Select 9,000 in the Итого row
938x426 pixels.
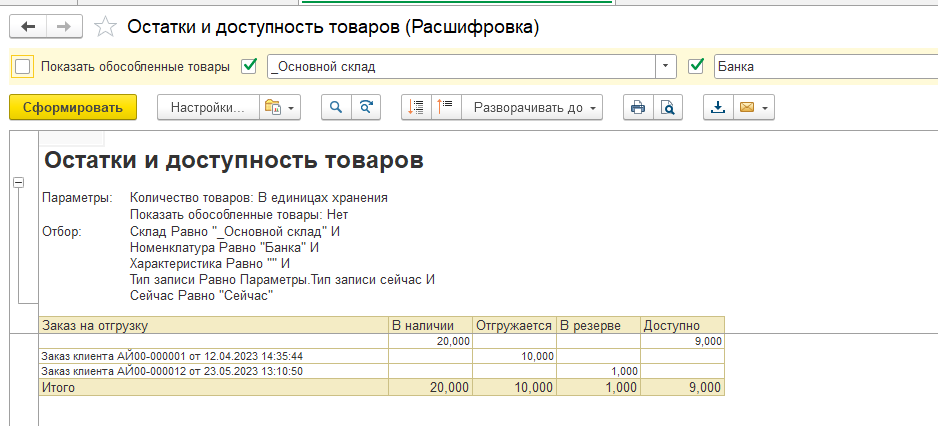[x=682, y=387]
